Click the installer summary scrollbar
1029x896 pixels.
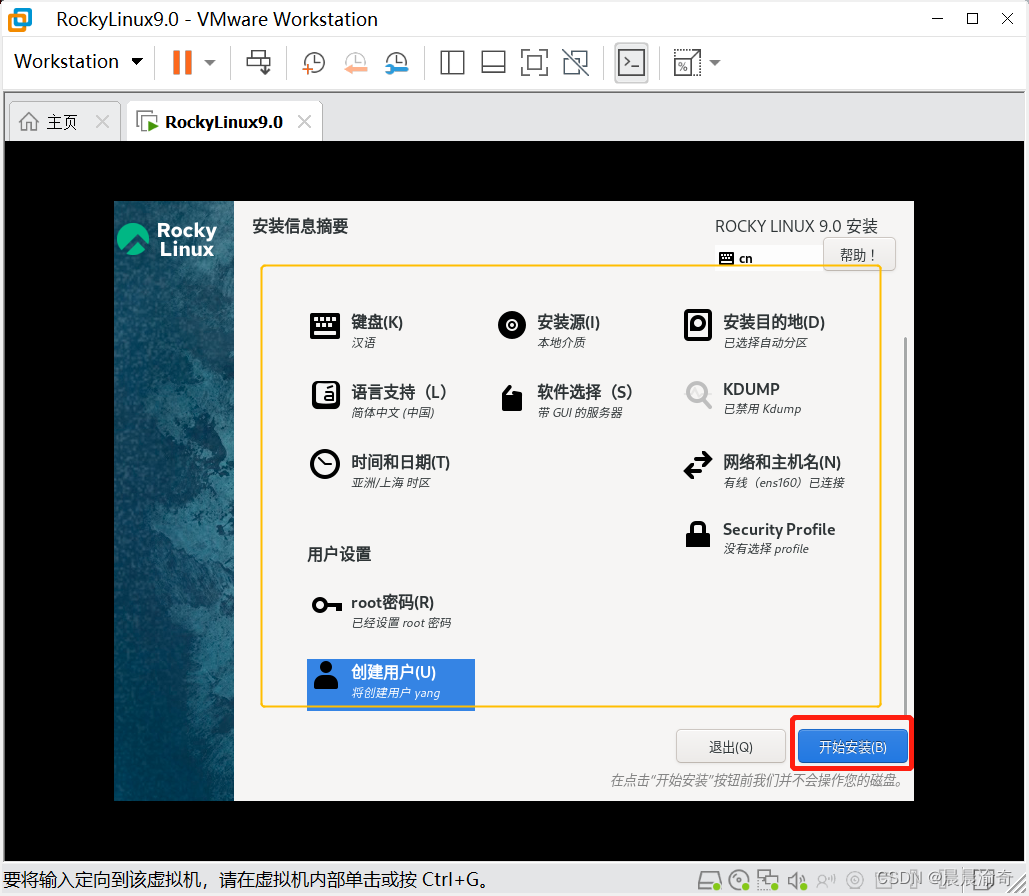pyautogui.click(x=906, y=525)
